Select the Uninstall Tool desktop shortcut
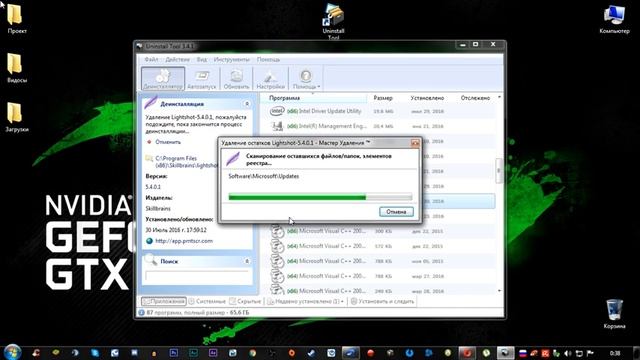The width and height of the screenshot is (640, 360). 333,21
